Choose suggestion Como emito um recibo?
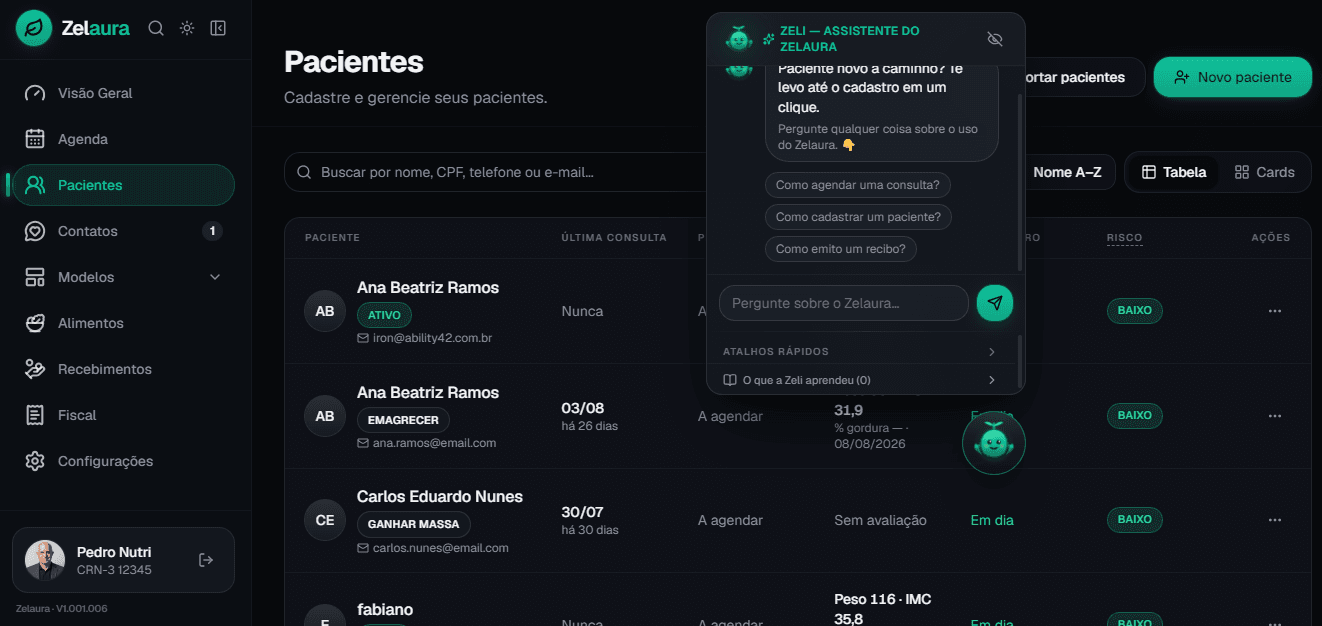The height and width of the screenshot is (626, 1322). [x=841, y=248]
